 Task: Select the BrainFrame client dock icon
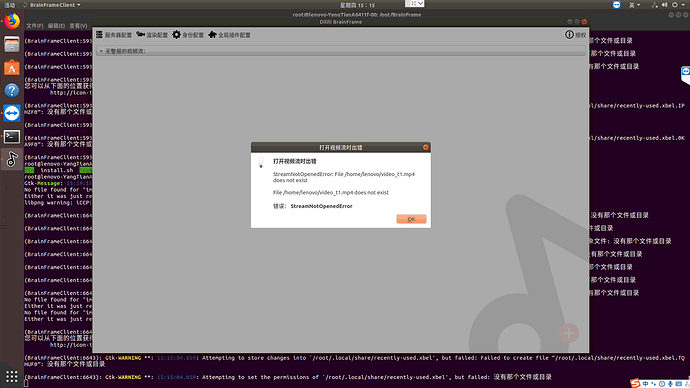pos(12,159)
